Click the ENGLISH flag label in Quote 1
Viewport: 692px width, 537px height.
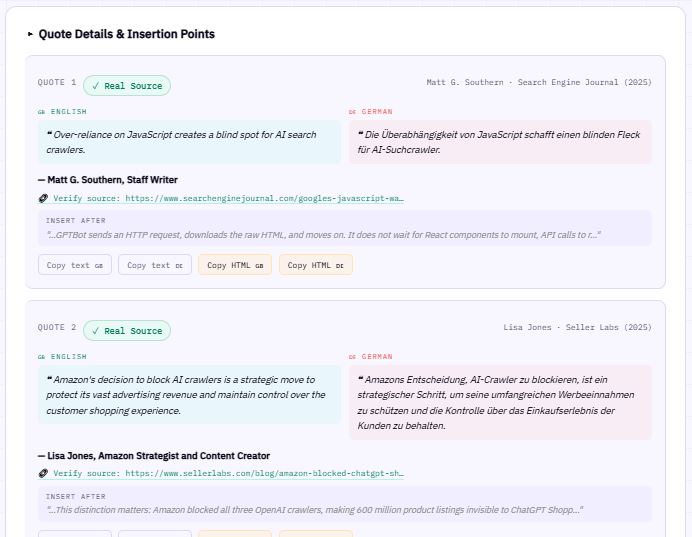coord(62,112)
